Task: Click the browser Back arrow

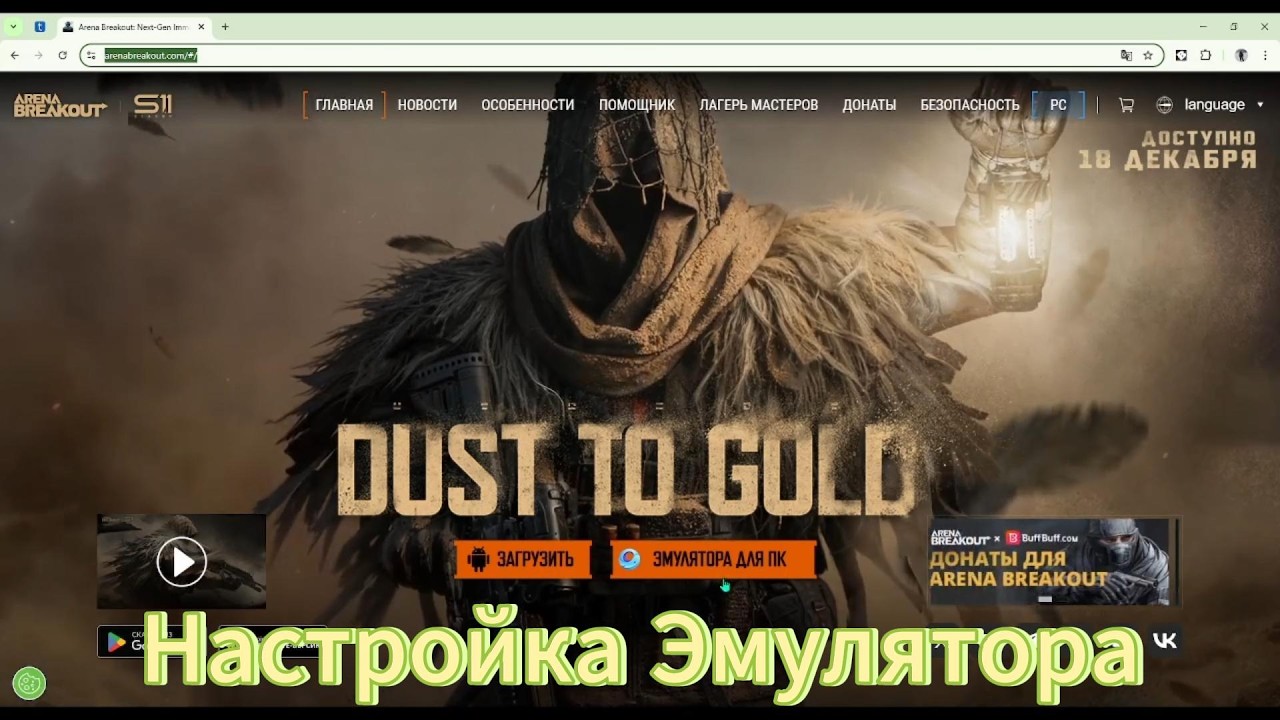Action: [x=15, y=55]
